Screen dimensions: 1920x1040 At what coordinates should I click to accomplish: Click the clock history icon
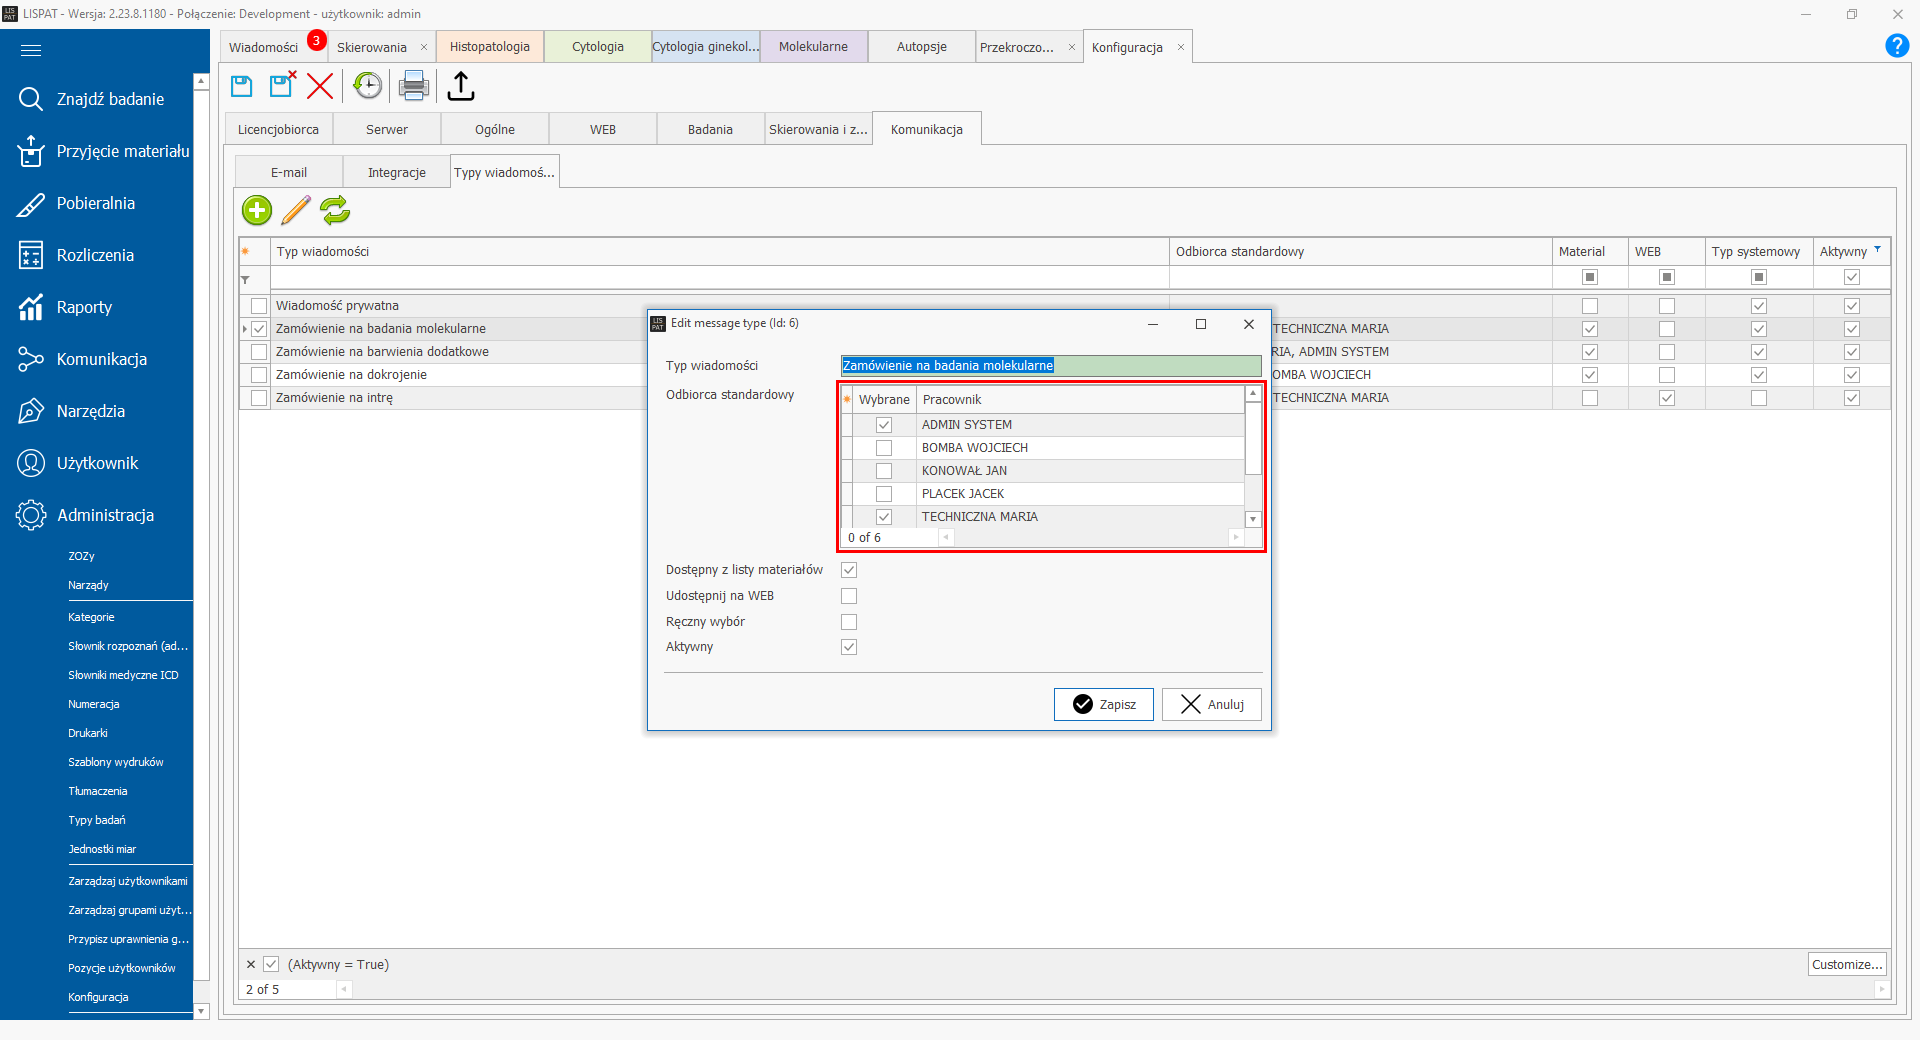click(x=368, y=87)
